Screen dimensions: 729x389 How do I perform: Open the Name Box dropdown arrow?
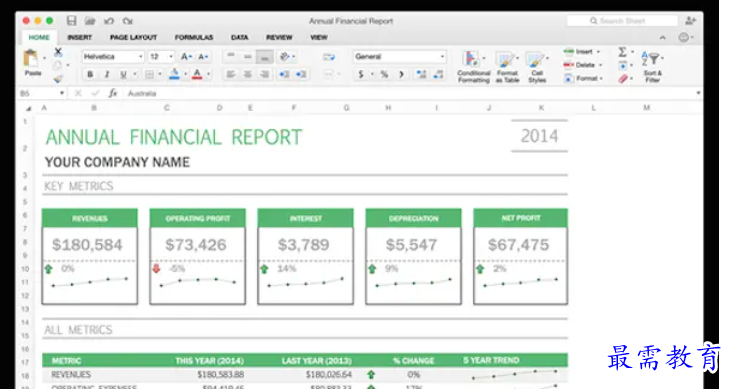click(62, 93)
